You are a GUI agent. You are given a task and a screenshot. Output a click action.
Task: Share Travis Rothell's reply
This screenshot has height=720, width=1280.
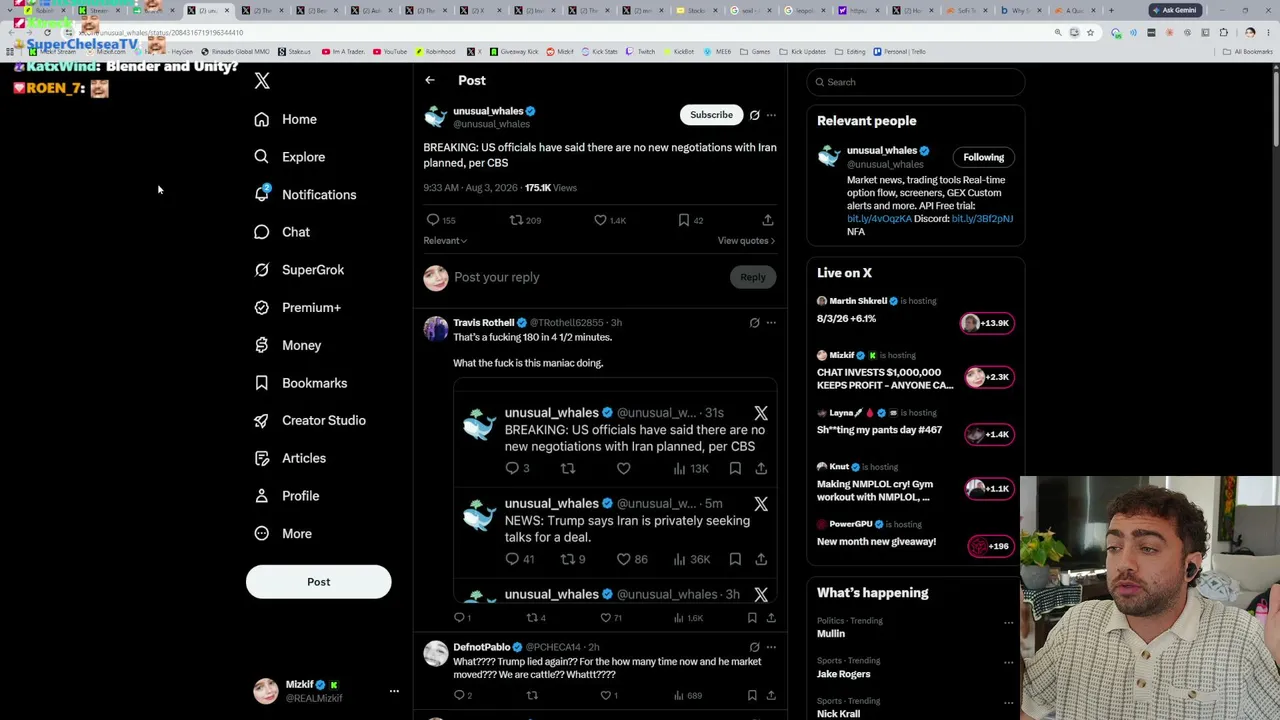771,618
